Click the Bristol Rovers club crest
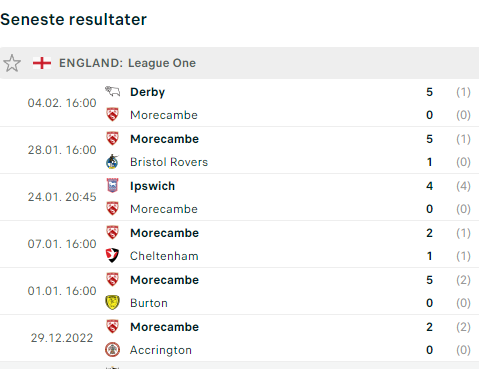This screenshot has height=369, width=479. pyautogui.click(x=112, y=162)
